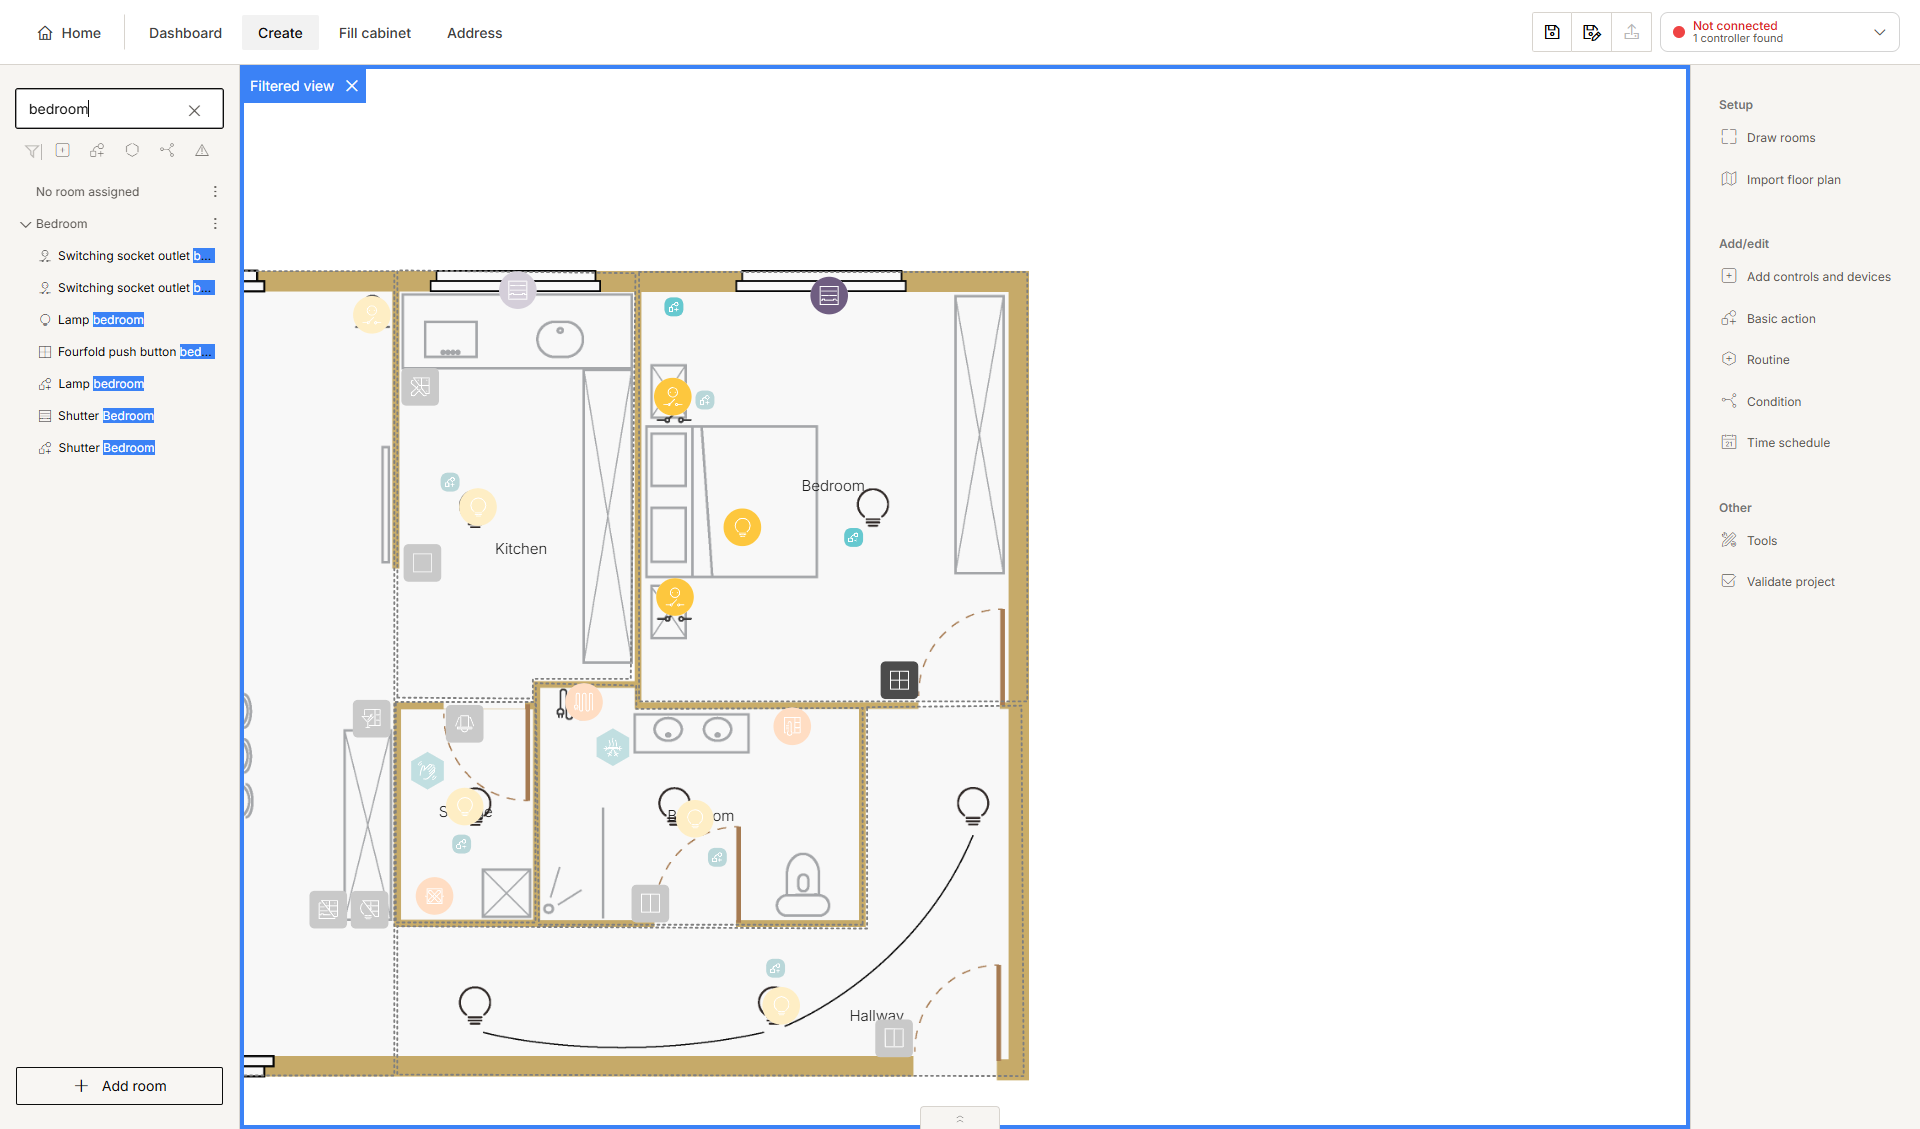The image size is (1920, 1129).
Task: Click Draw rooms in Setup
Action: [1768, 138]
